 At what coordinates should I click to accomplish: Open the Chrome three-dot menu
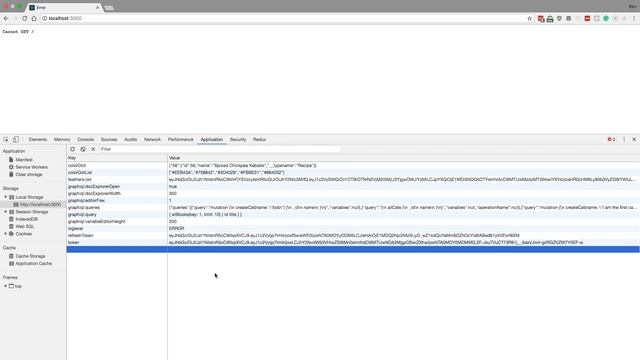pyautogui.click(x=634, y=18)
